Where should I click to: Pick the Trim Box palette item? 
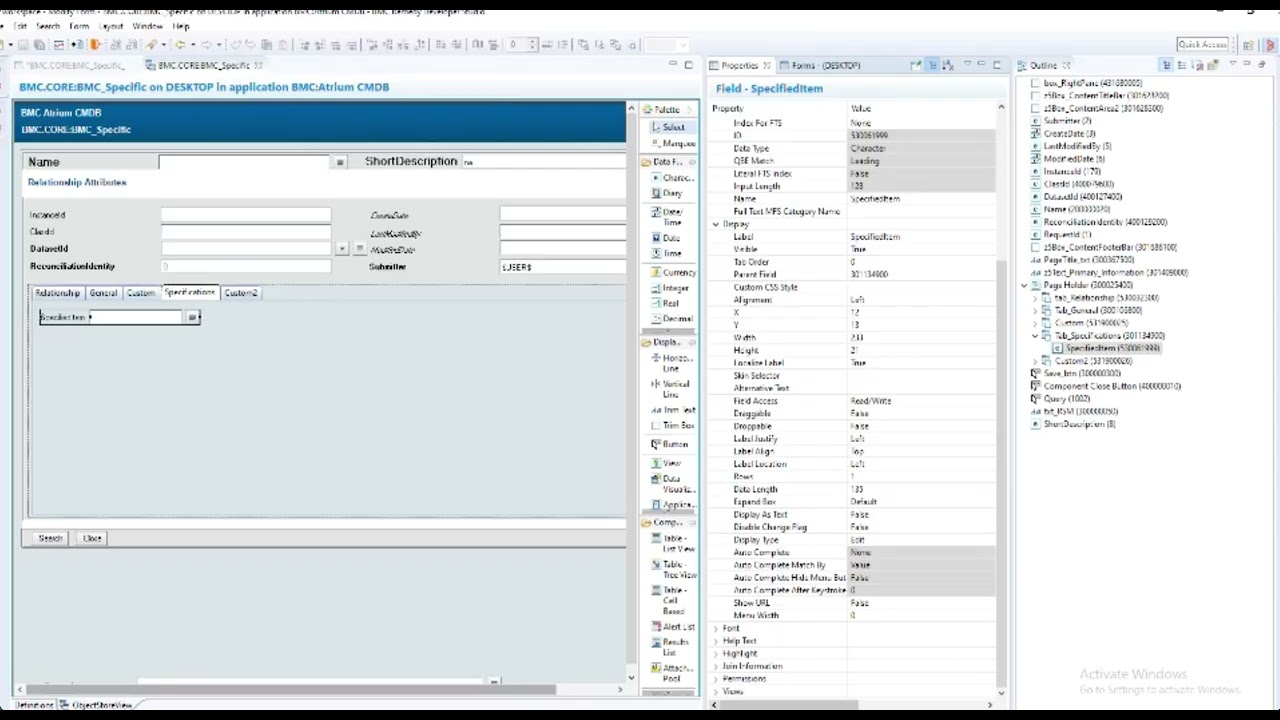coord(673,426)
